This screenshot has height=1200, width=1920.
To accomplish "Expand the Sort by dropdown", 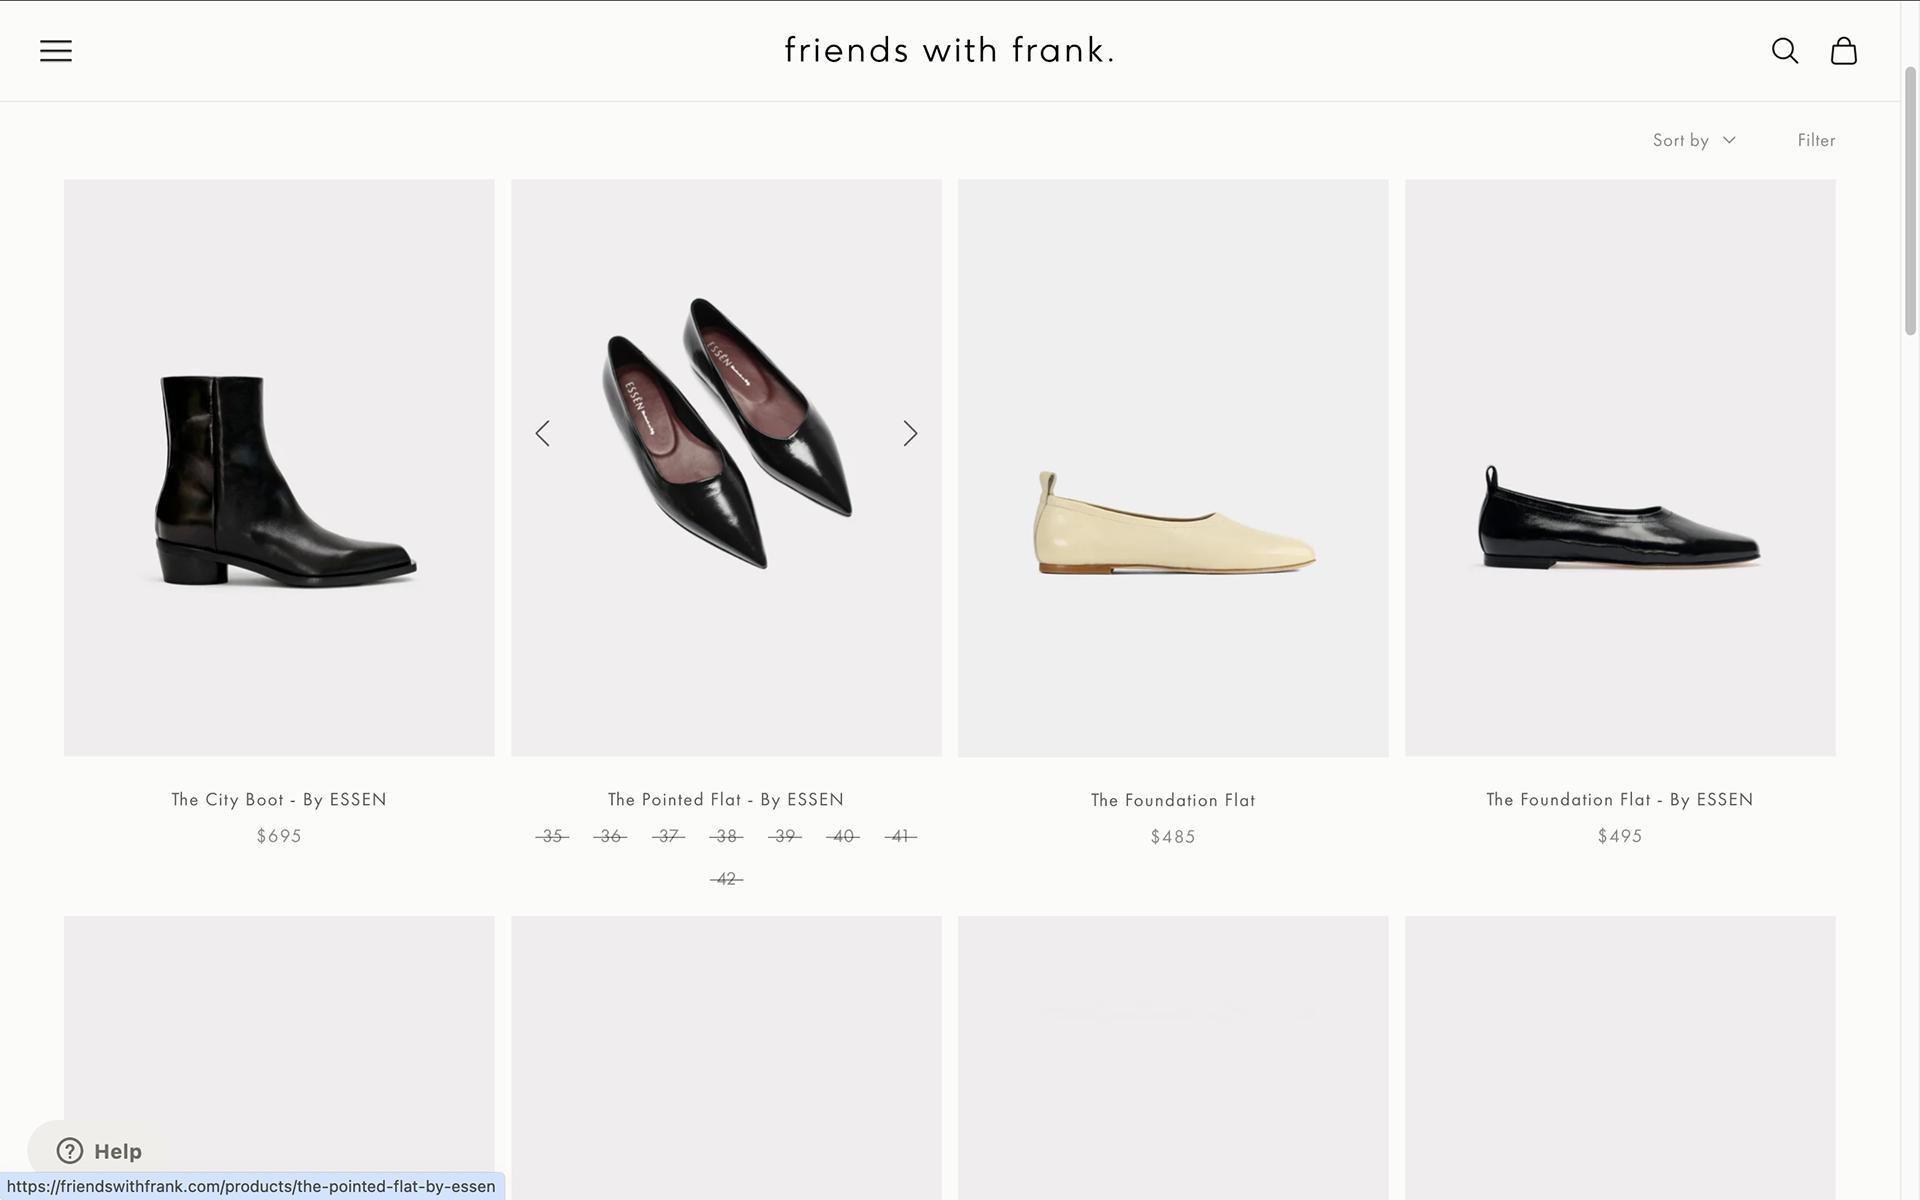I will (1694, 140).
